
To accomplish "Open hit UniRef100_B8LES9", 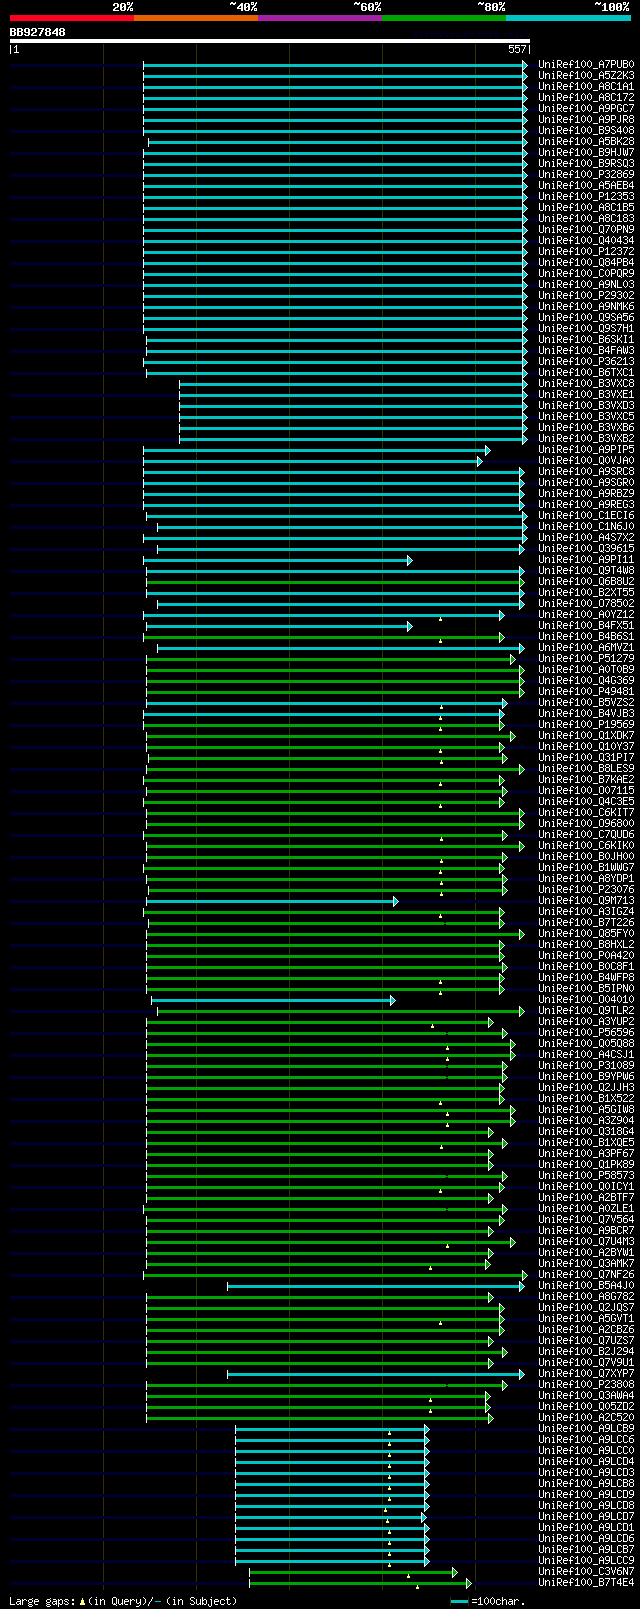I will 586,769.
